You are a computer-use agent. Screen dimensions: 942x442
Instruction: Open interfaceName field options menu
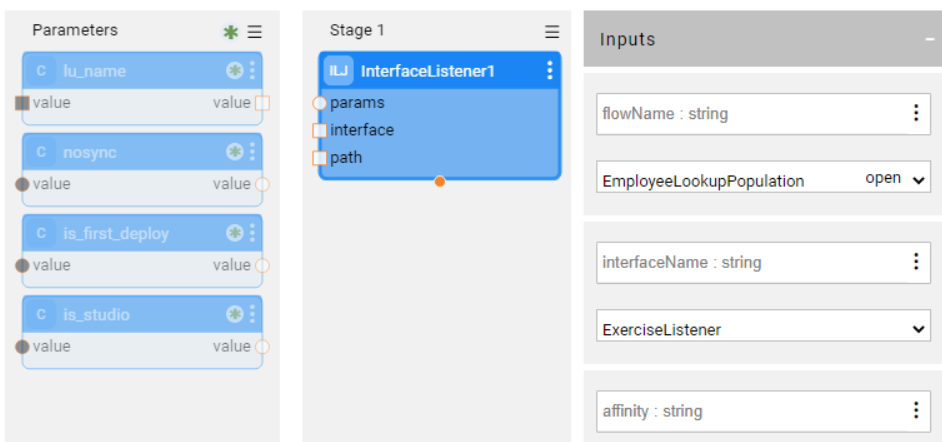(x=915, y=262)
